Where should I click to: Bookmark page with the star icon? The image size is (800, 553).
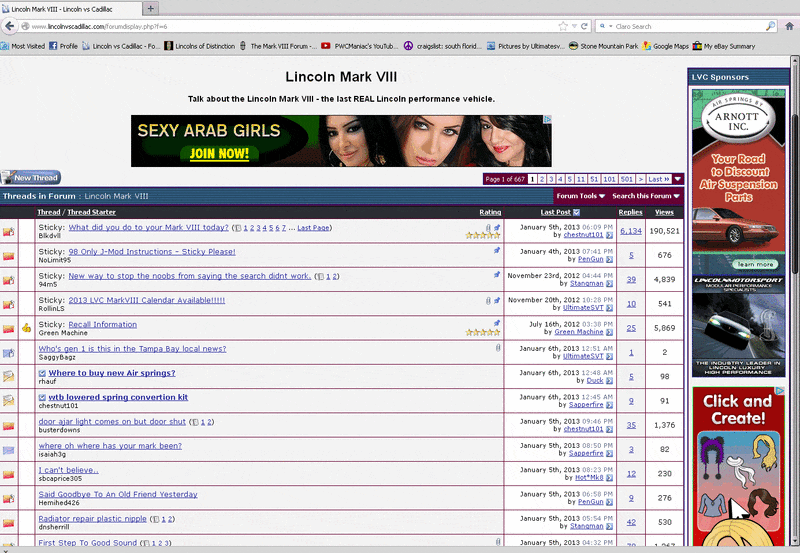[563, 26]
